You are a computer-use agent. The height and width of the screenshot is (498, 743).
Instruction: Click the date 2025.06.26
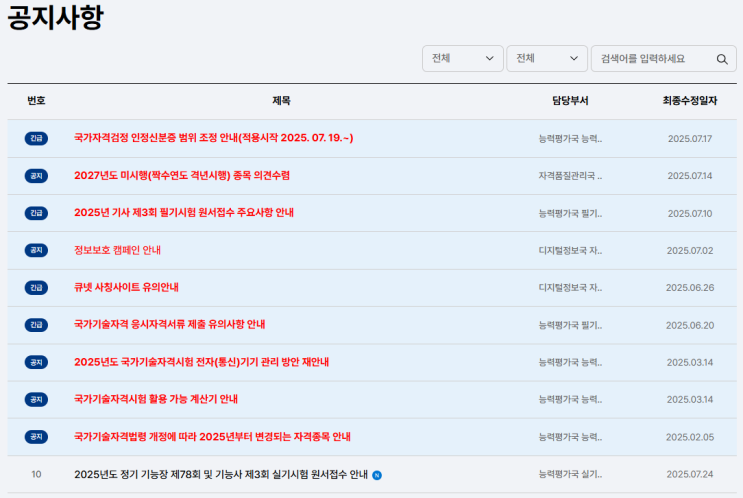[x=690, y=288]
